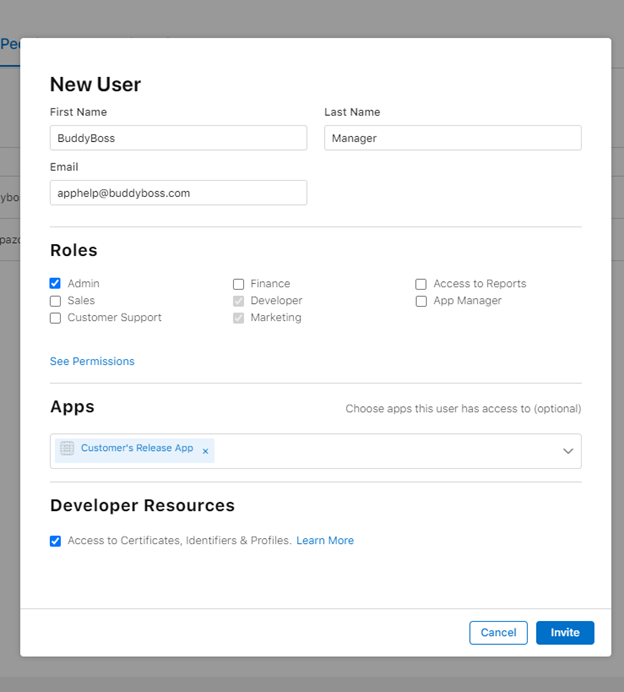Select the Email address field
This screenshot has height=692, width=624.
tap(178, 193)
